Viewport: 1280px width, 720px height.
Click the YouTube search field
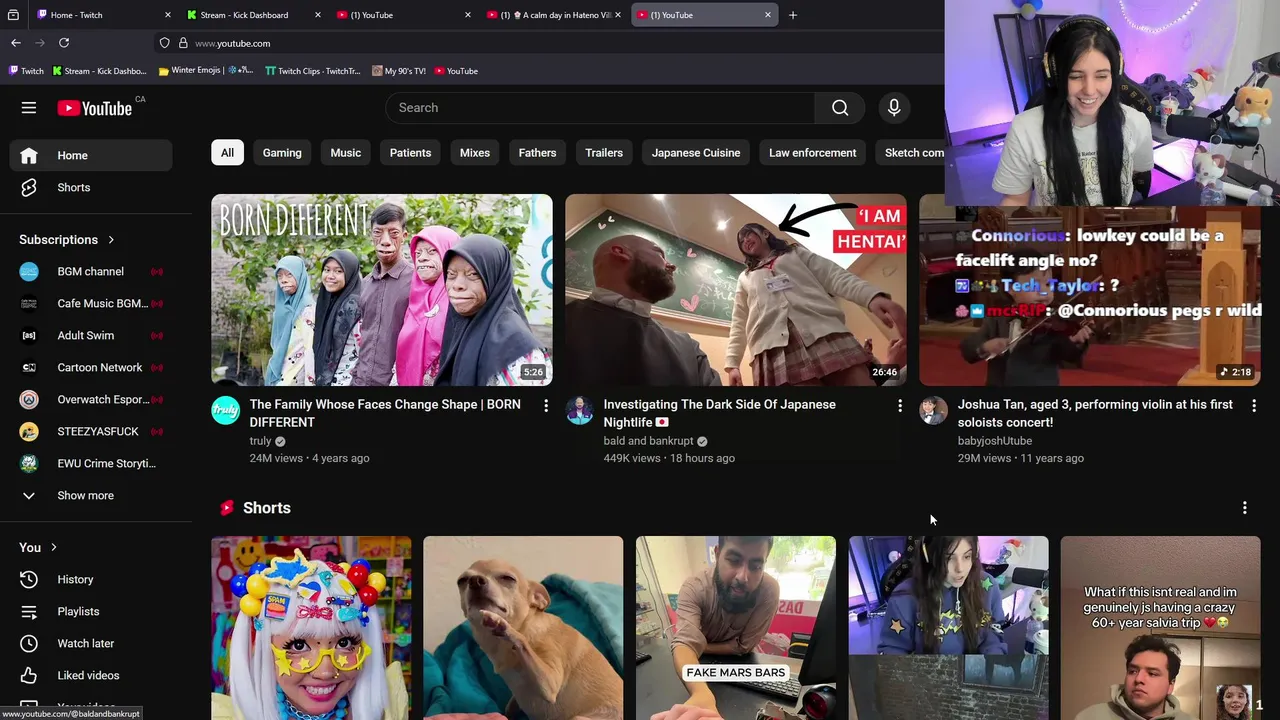(x=600, y=108)
